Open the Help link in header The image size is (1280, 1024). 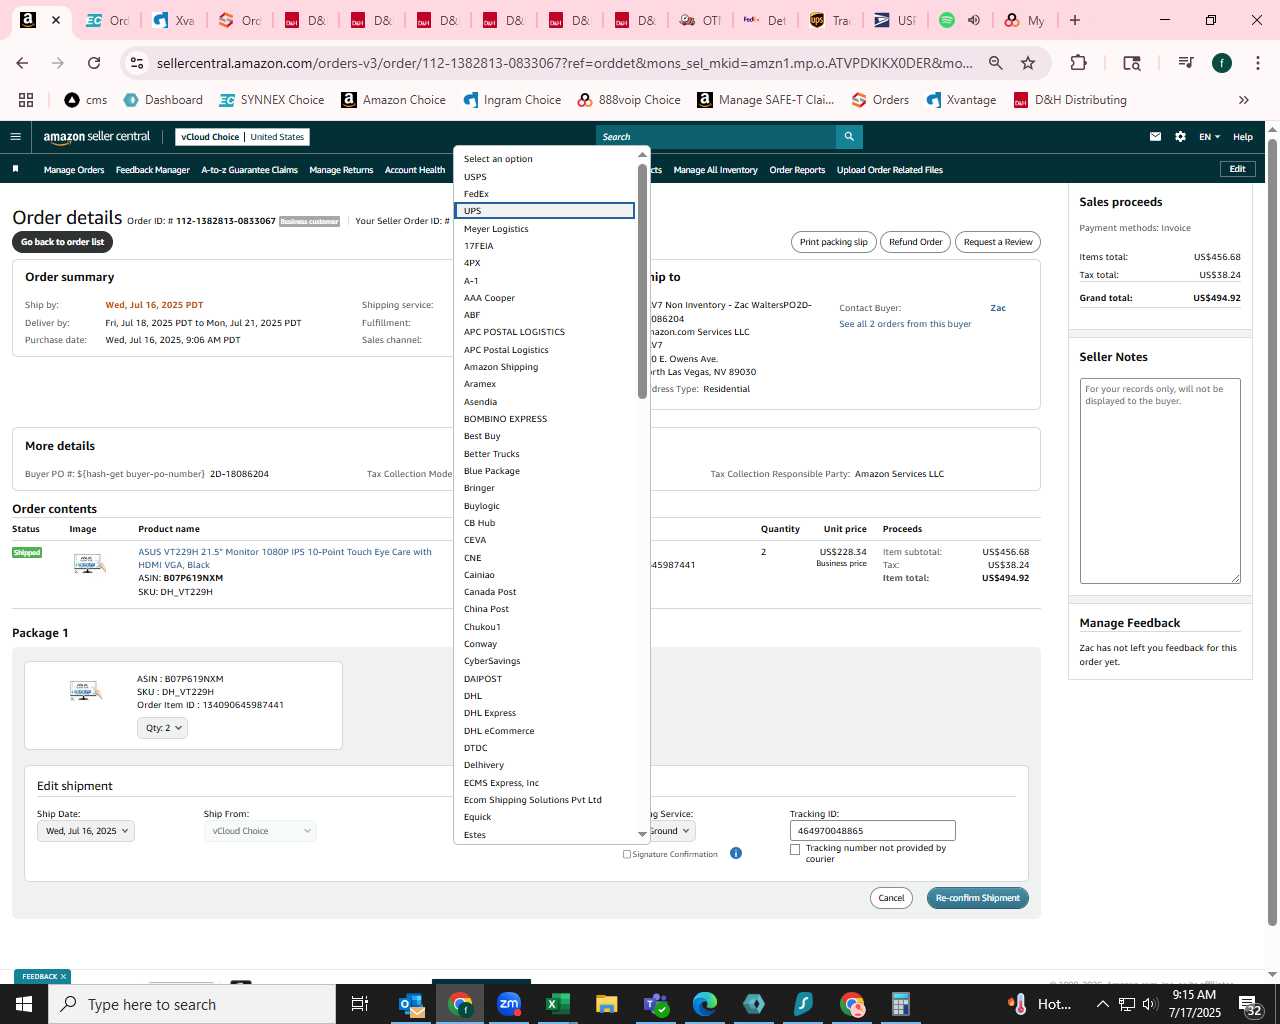1243,137
